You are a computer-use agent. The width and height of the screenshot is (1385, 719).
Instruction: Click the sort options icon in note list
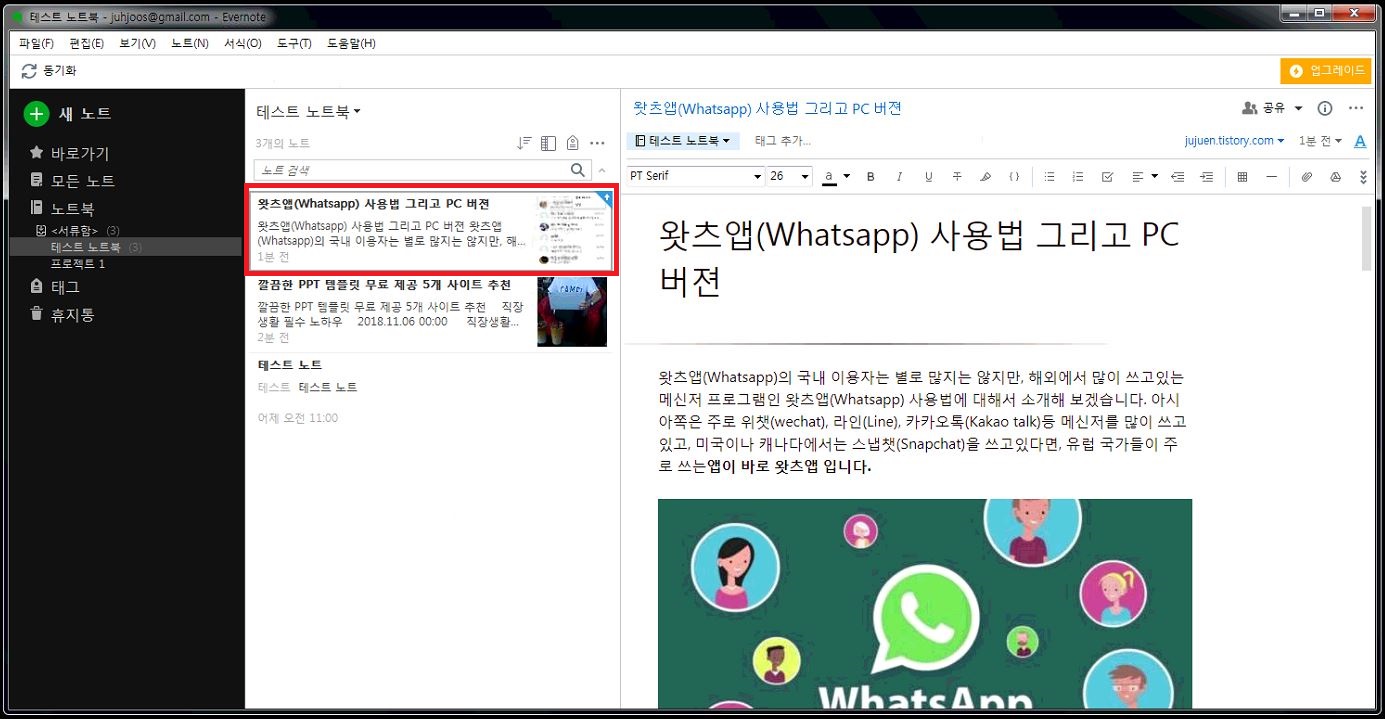tap(524, 143)
